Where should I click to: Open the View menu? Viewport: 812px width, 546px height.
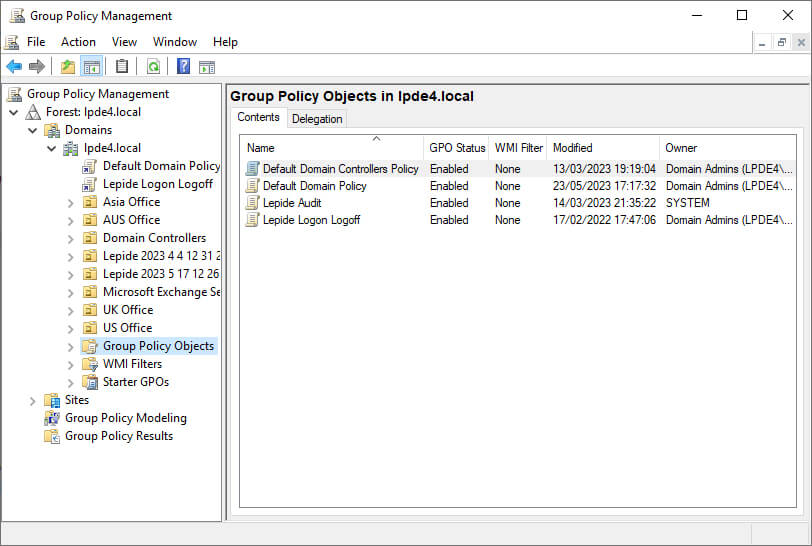[124, 42]
